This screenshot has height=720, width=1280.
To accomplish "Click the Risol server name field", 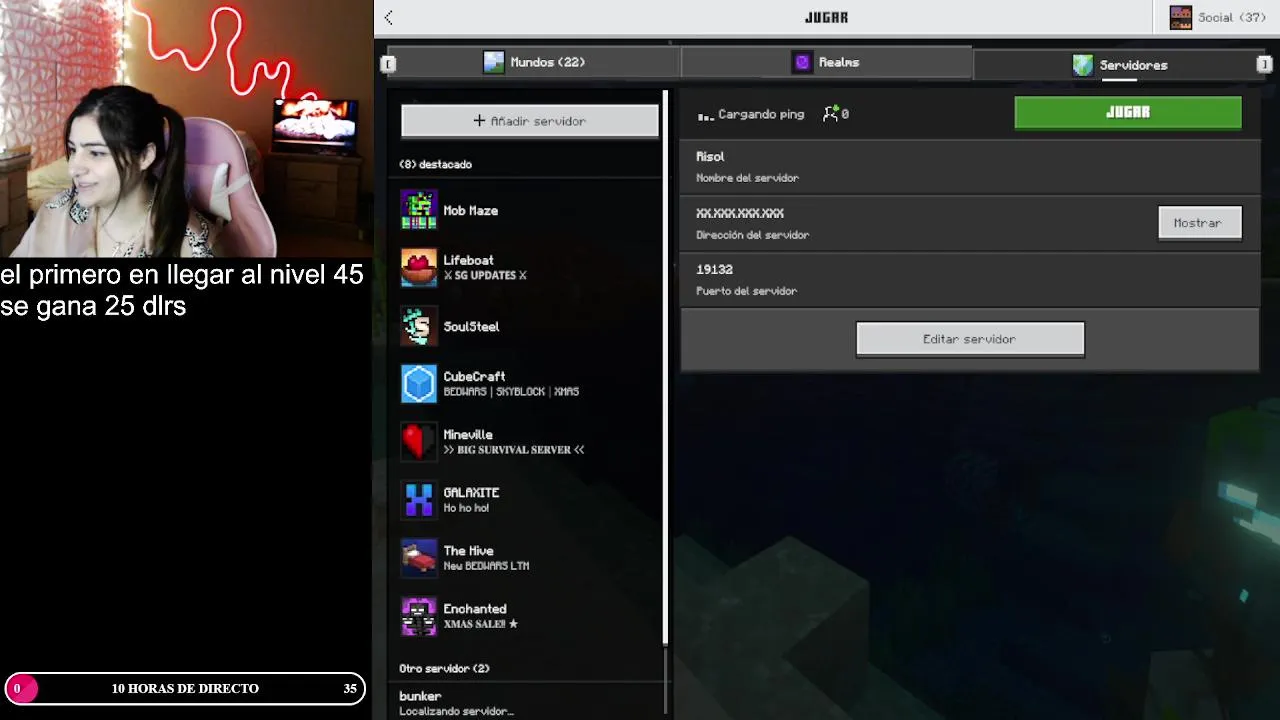I will [969, 166].
